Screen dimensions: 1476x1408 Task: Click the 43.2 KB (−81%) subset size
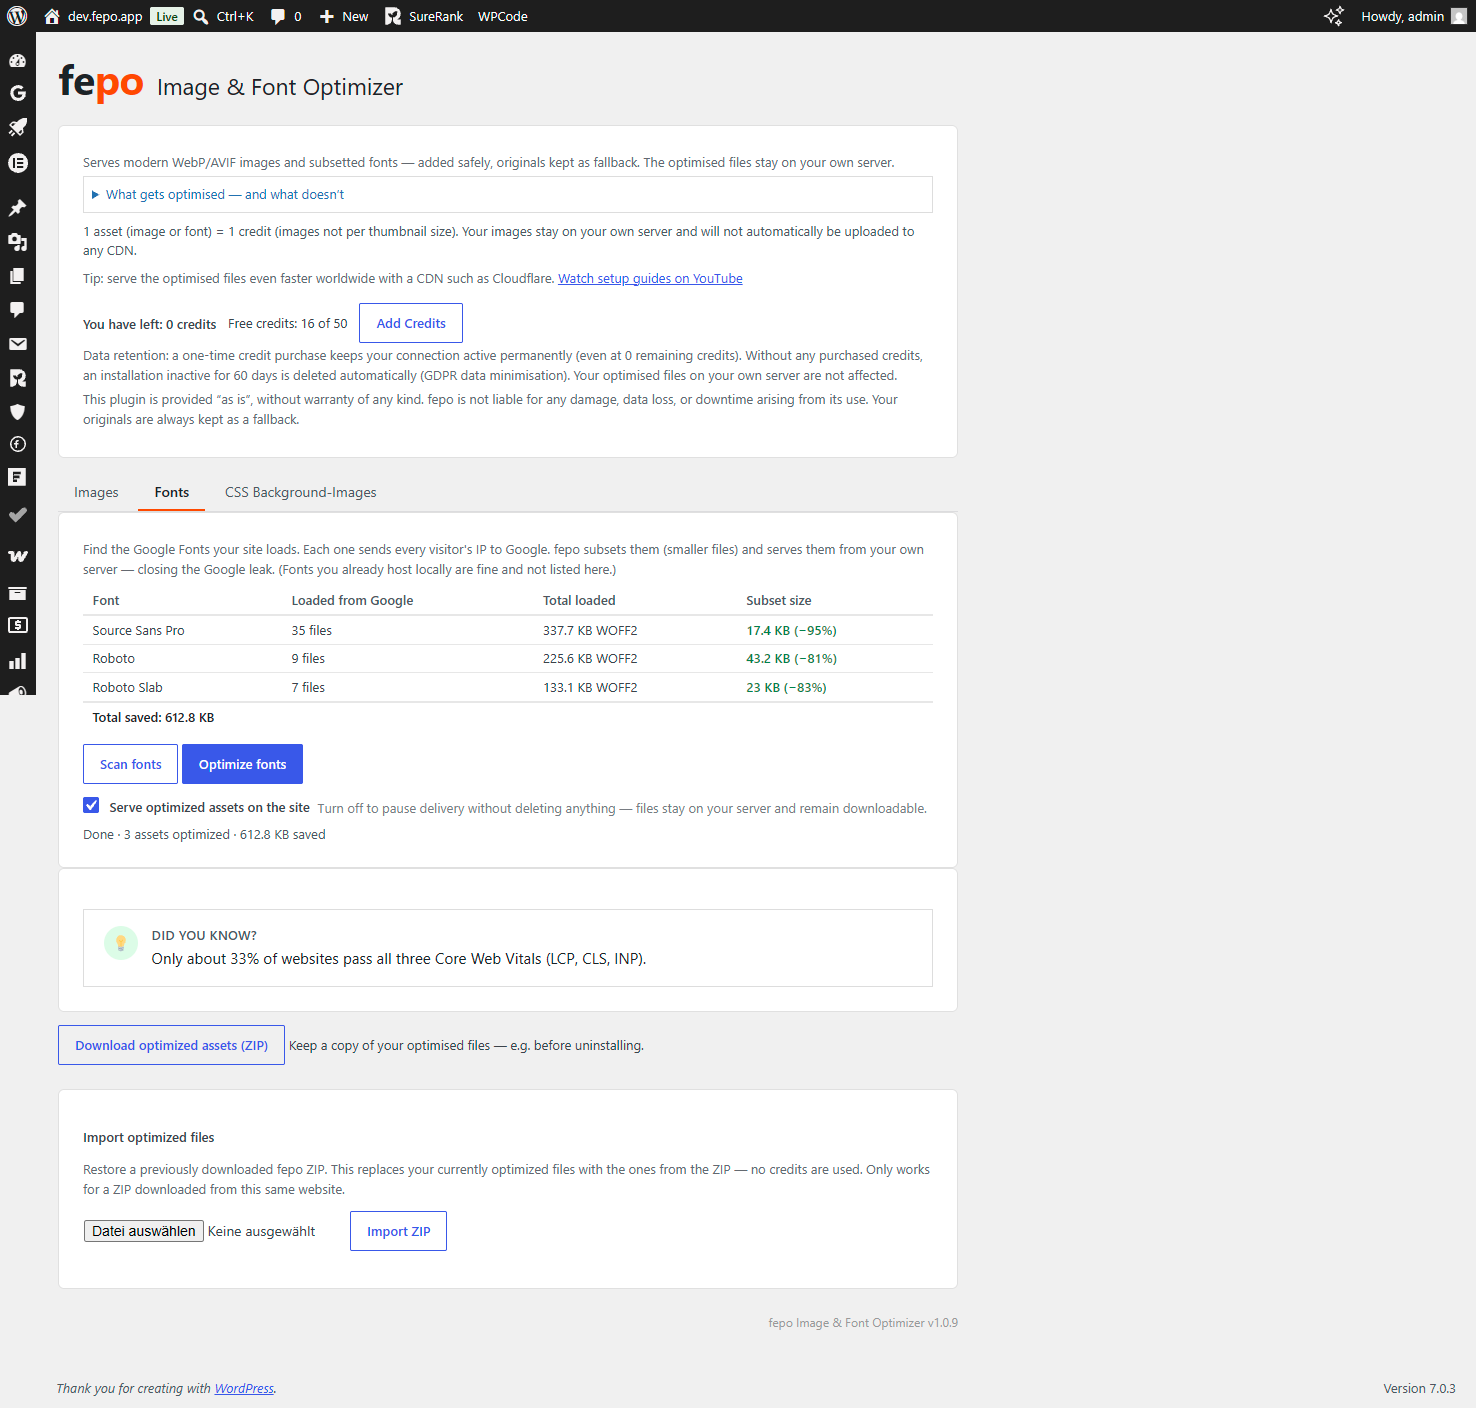pyautogui.click(x=791, y=658)
